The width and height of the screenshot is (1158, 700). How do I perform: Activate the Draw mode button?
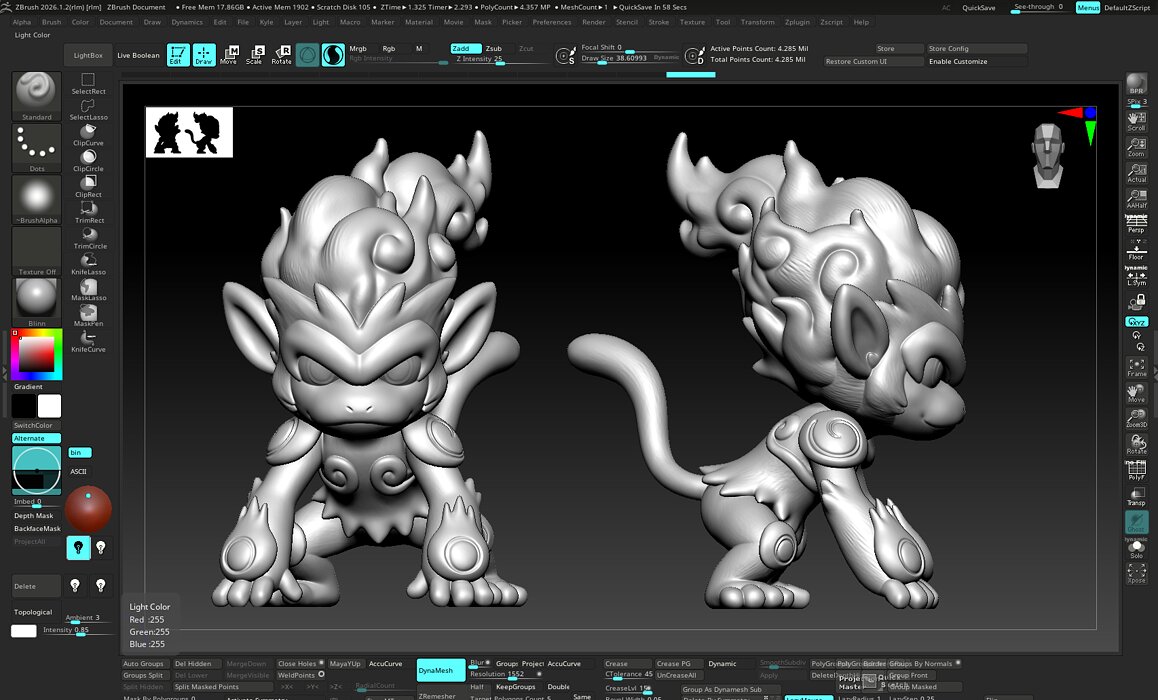click(x=204, y=55)
